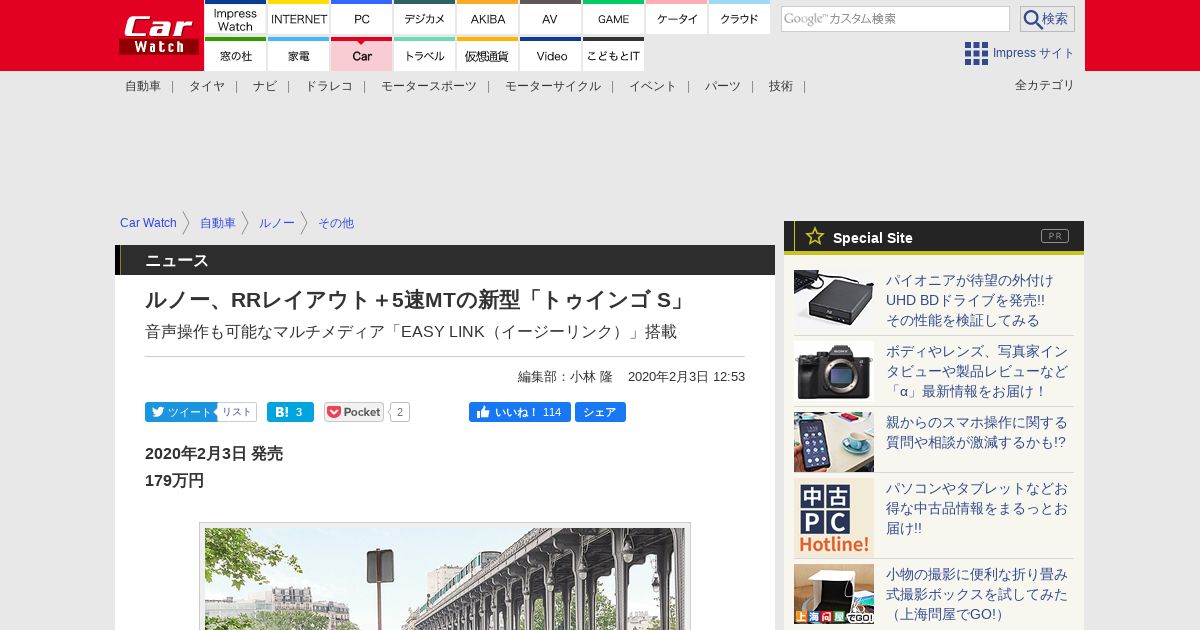This screenshot has width=1200, height=630.
Task: Open Paris bridge article photo
Action: [445, 578]
